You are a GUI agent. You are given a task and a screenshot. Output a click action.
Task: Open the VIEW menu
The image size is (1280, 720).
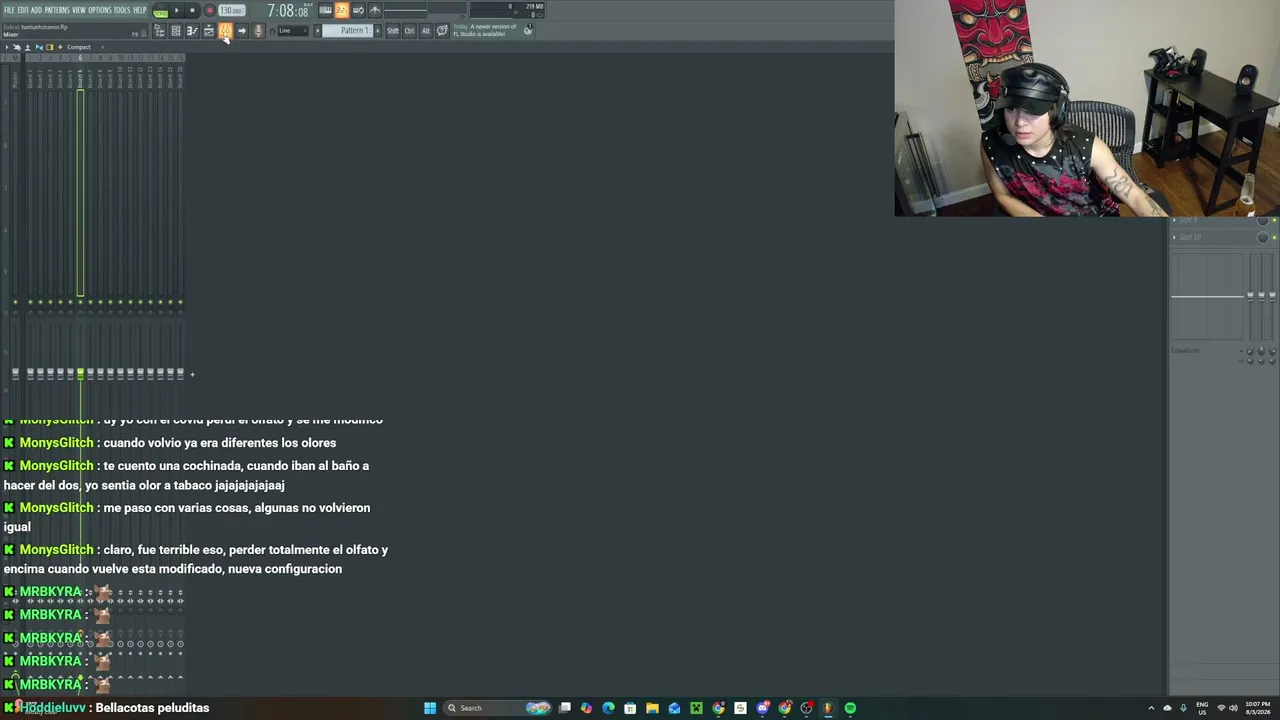tap(79, 10)
